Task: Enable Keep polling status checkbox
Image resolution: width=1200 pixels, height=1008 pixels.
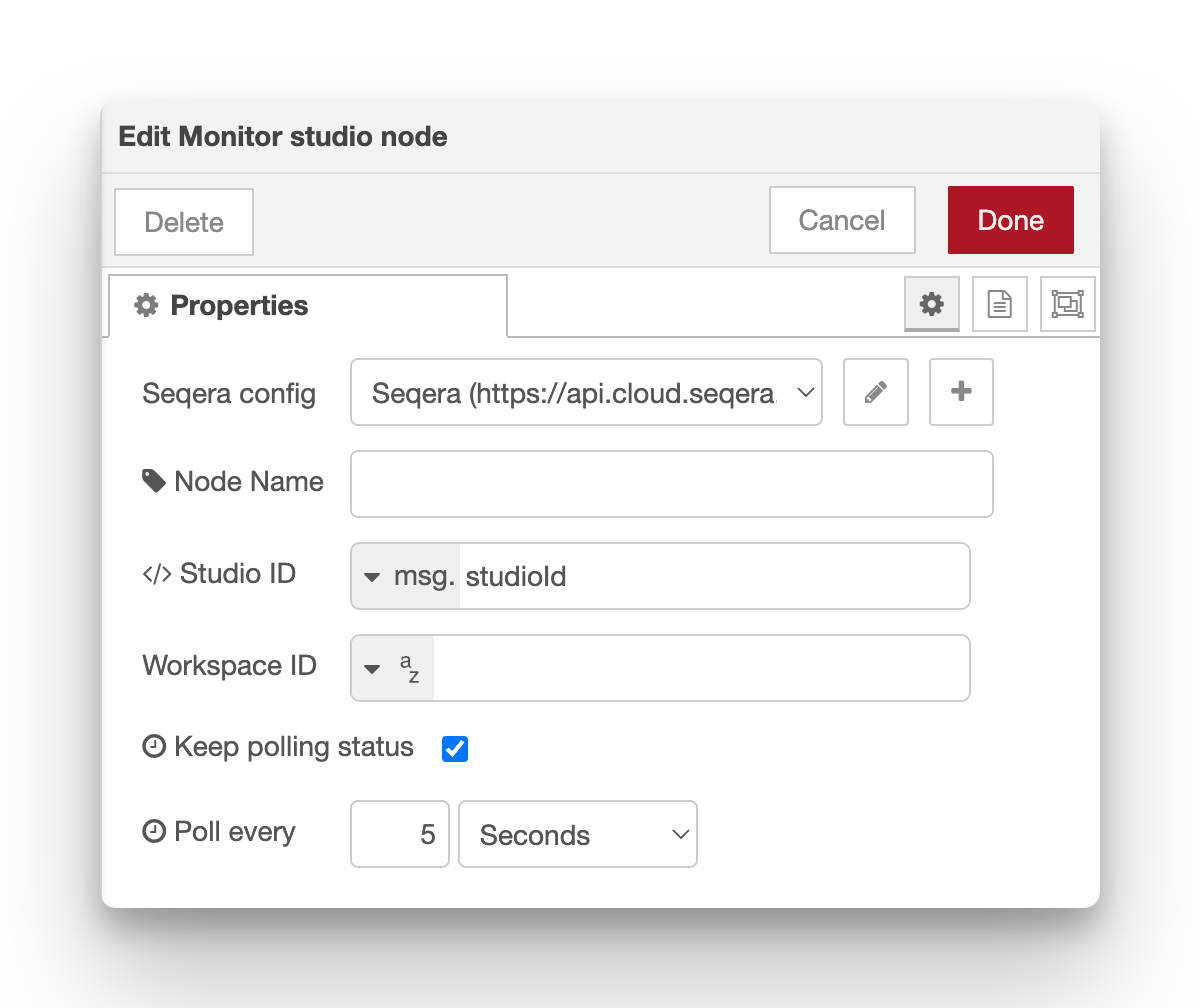Action: 455,748
